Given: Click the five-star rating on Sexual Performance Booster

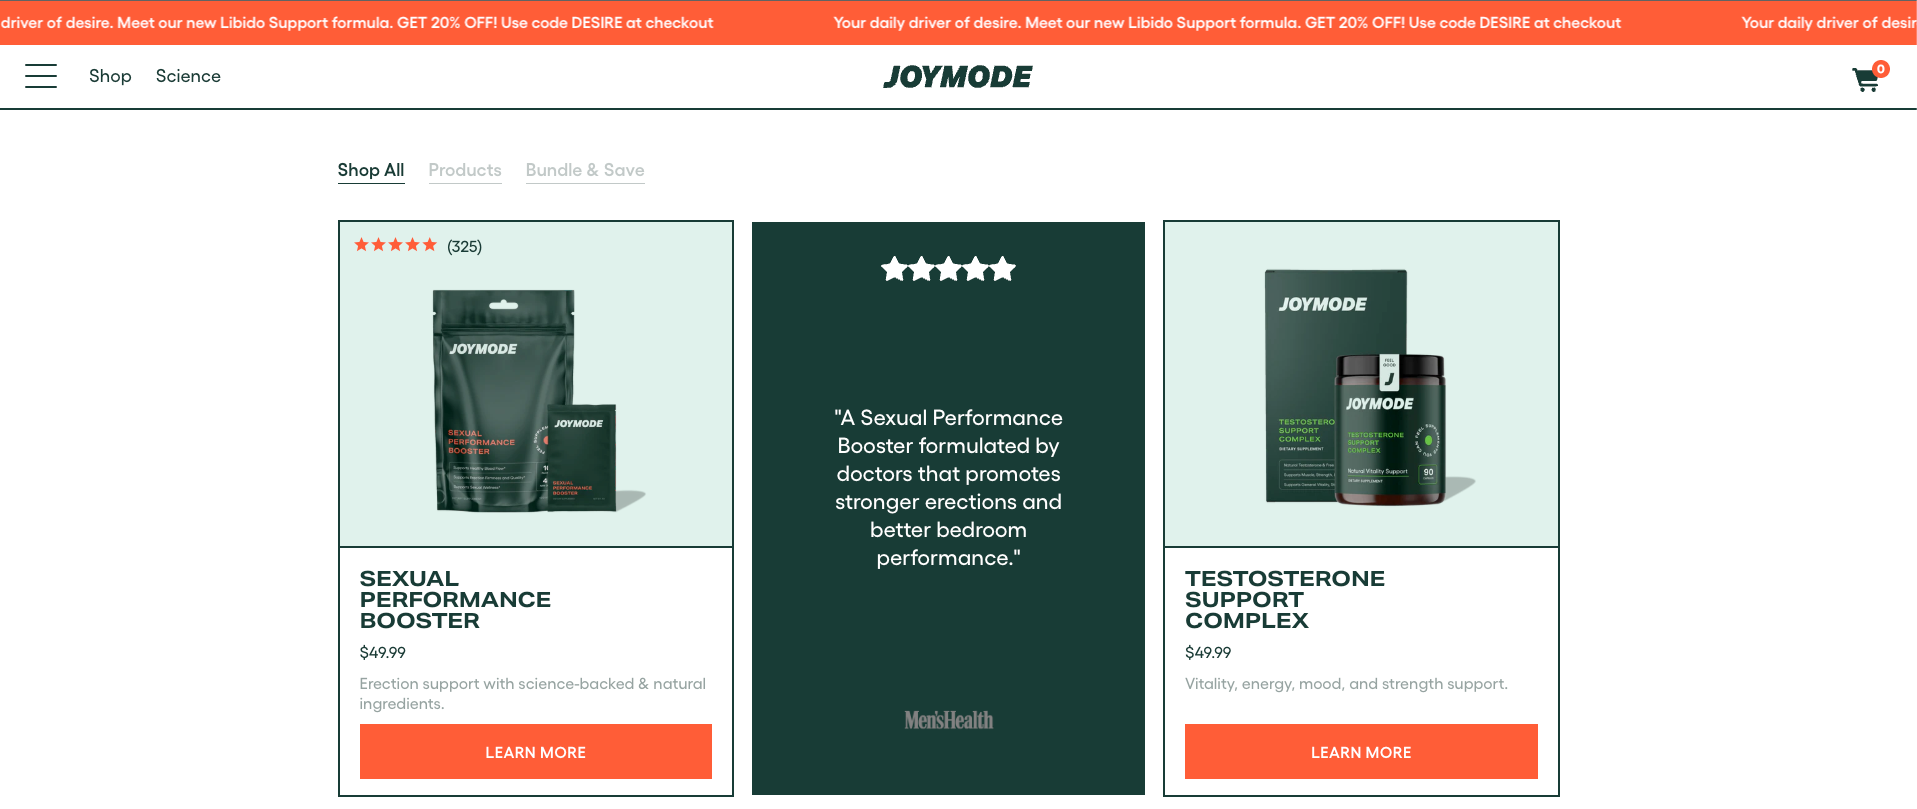Looking at the screenshot, I should pyautogui.click(x=396, y=245).
